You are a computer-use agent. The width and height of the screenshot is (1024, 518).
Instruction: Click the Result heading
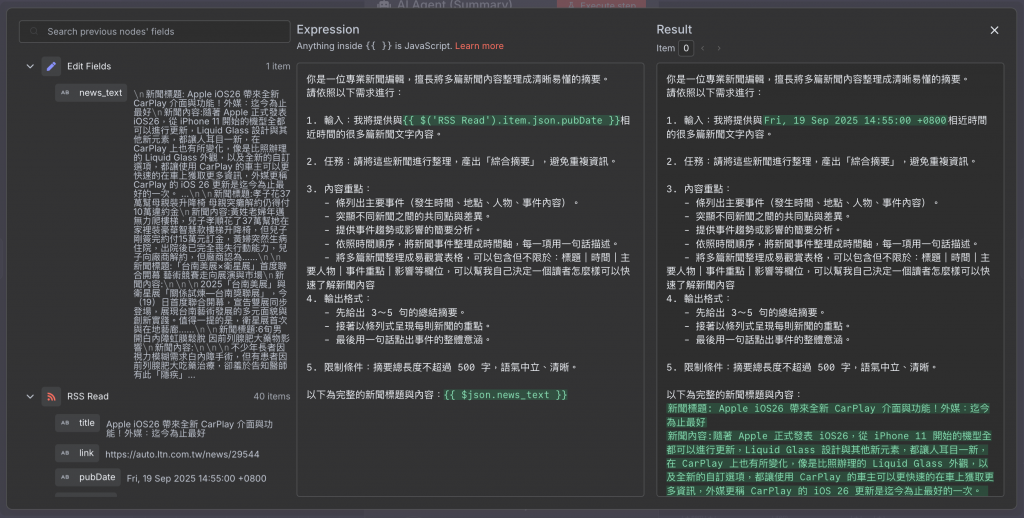click(674, 29)
